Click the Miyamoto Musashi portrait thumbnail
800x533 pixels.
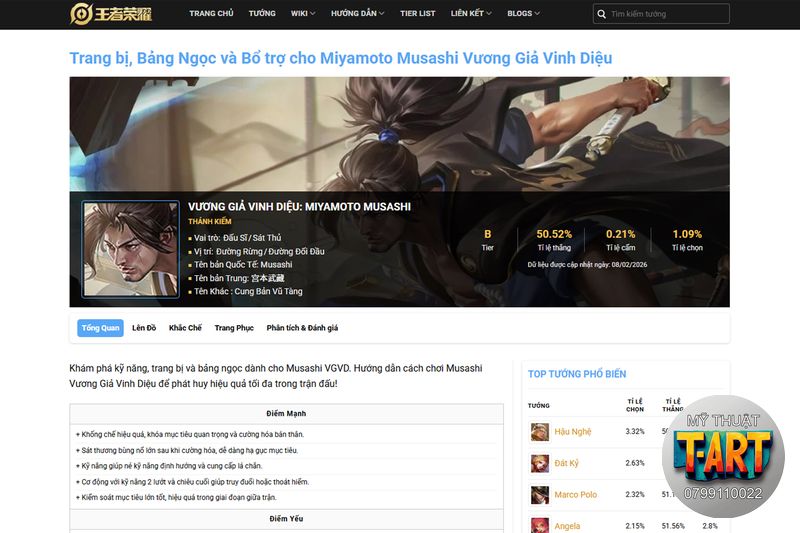131,249
